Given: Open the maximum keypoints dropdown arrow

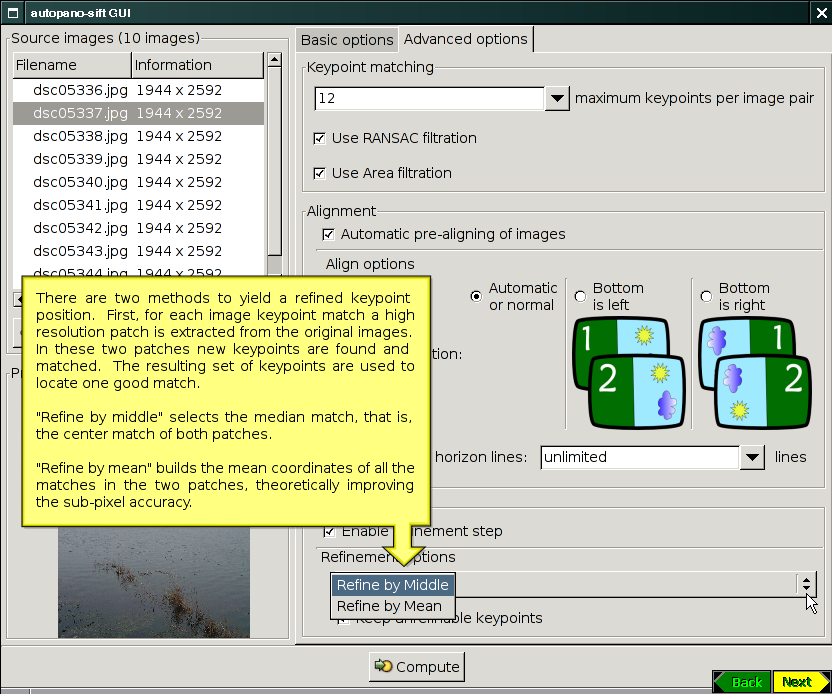Looking at the screenshot, I should click(557, 99).
